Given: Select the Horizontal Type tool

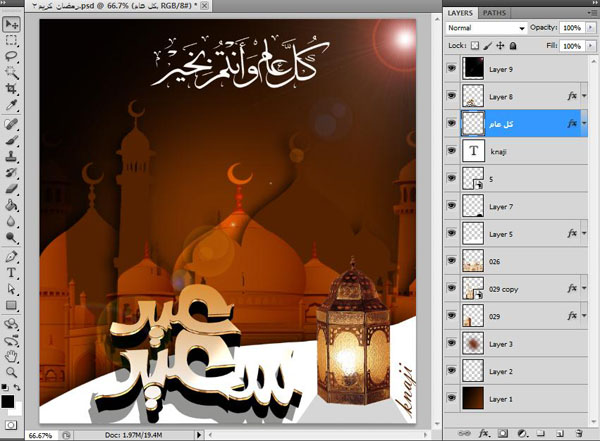Looking at the screenshot, I should pos(12,272).
